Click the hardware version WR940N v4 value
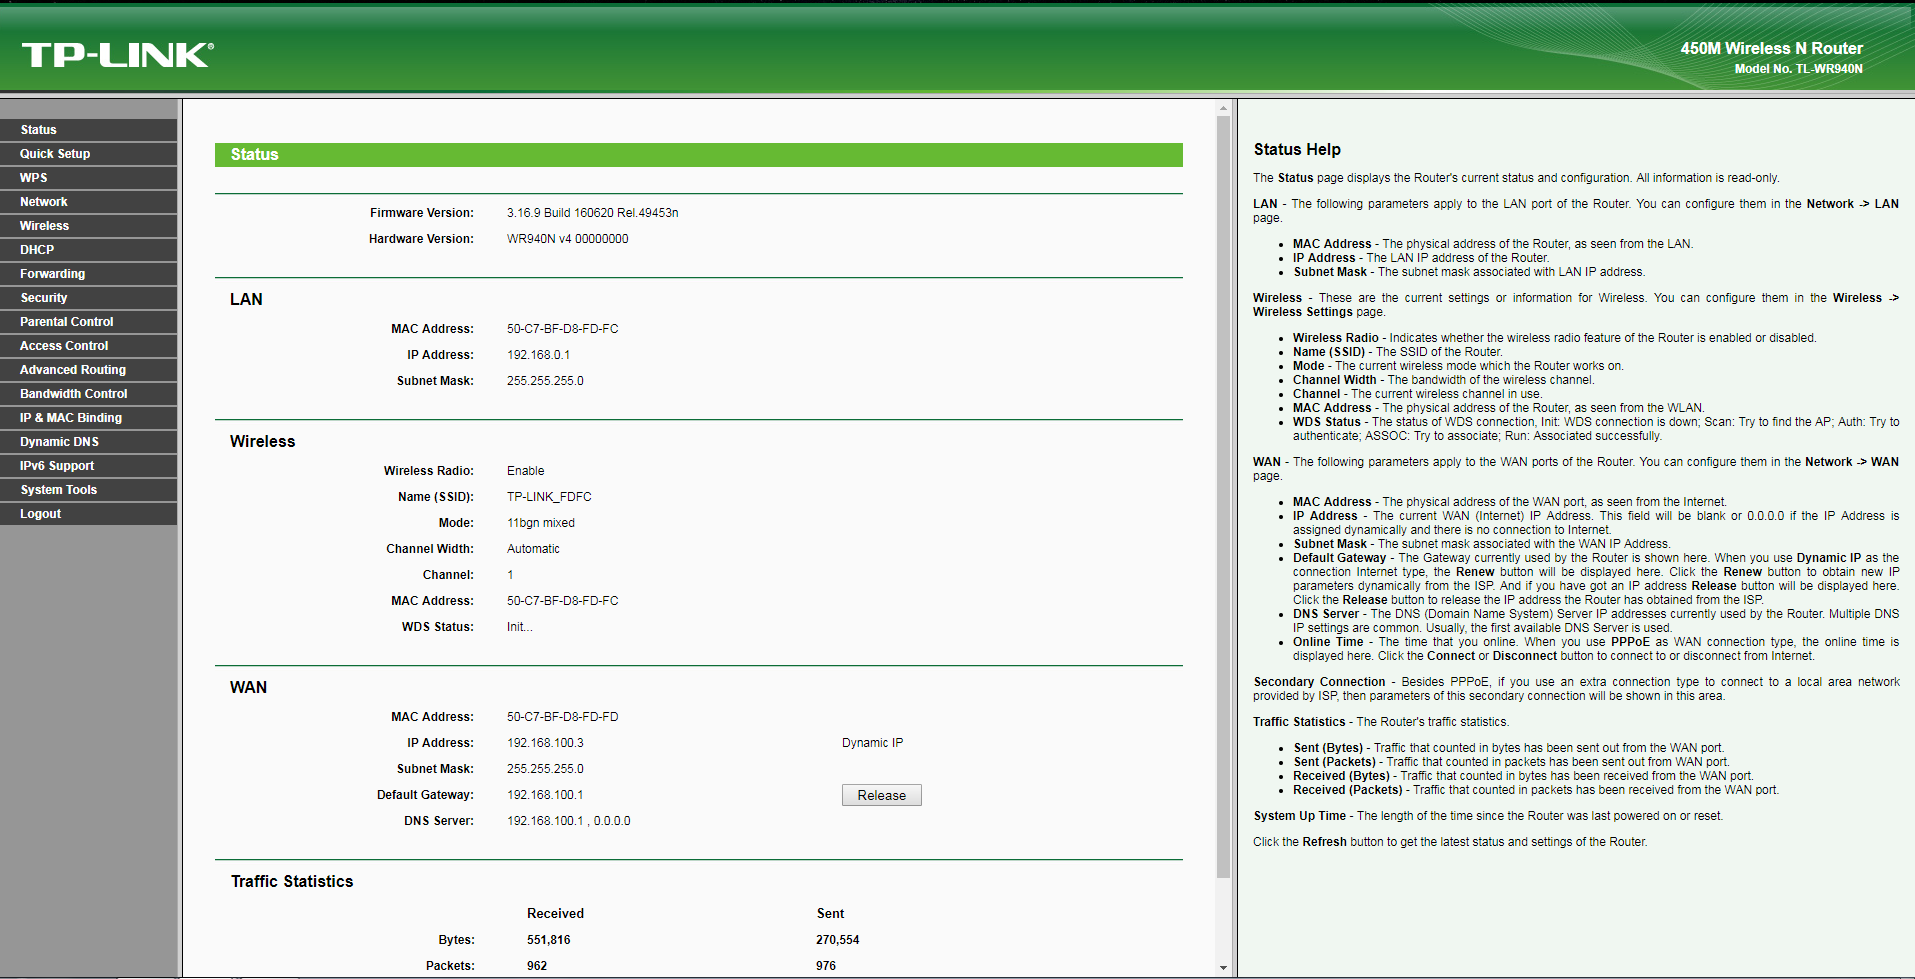Image resolution: width=1915 pixels, height=979 pixels. pos(567,239)
